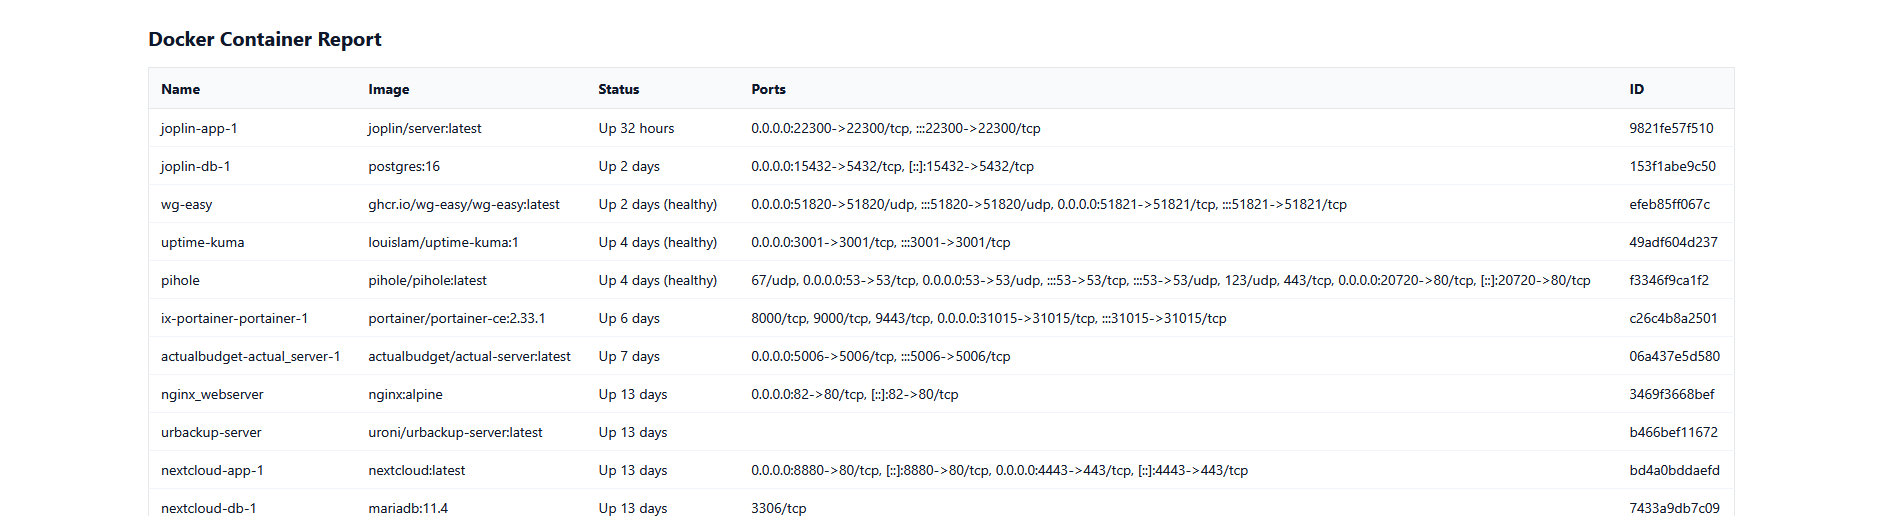Select the nextcloud-db-1 name cell
1882x516 pixels.
tap(209, 508)
